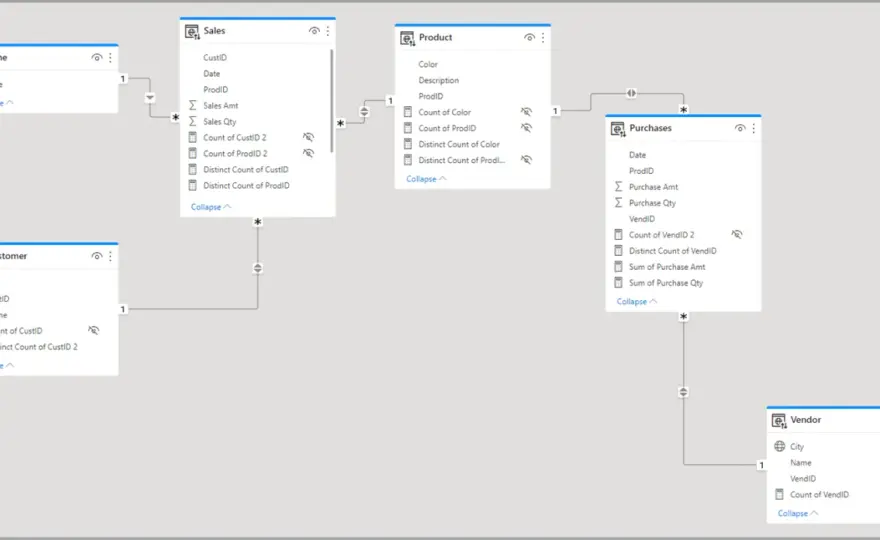Click the Sales table header icon
880x540 pixels.
point(192,31)
